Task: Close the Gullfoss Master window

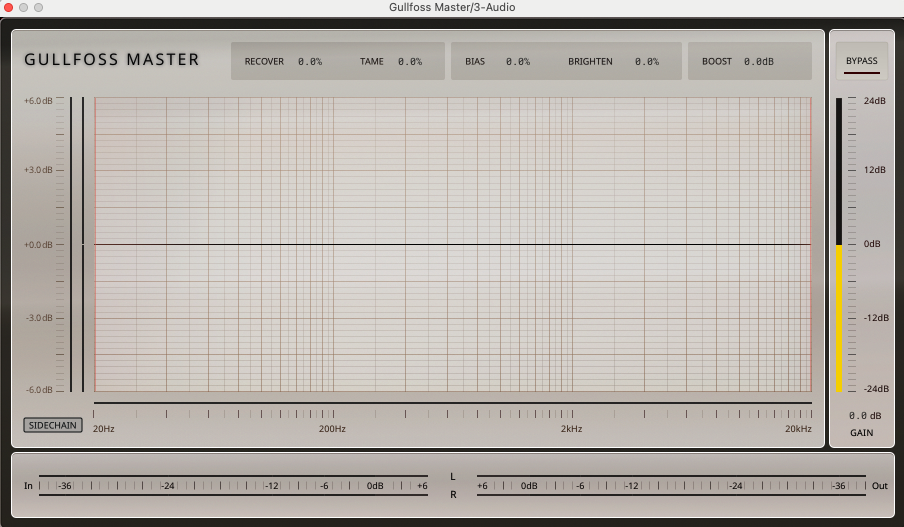Action: (7, 7)
